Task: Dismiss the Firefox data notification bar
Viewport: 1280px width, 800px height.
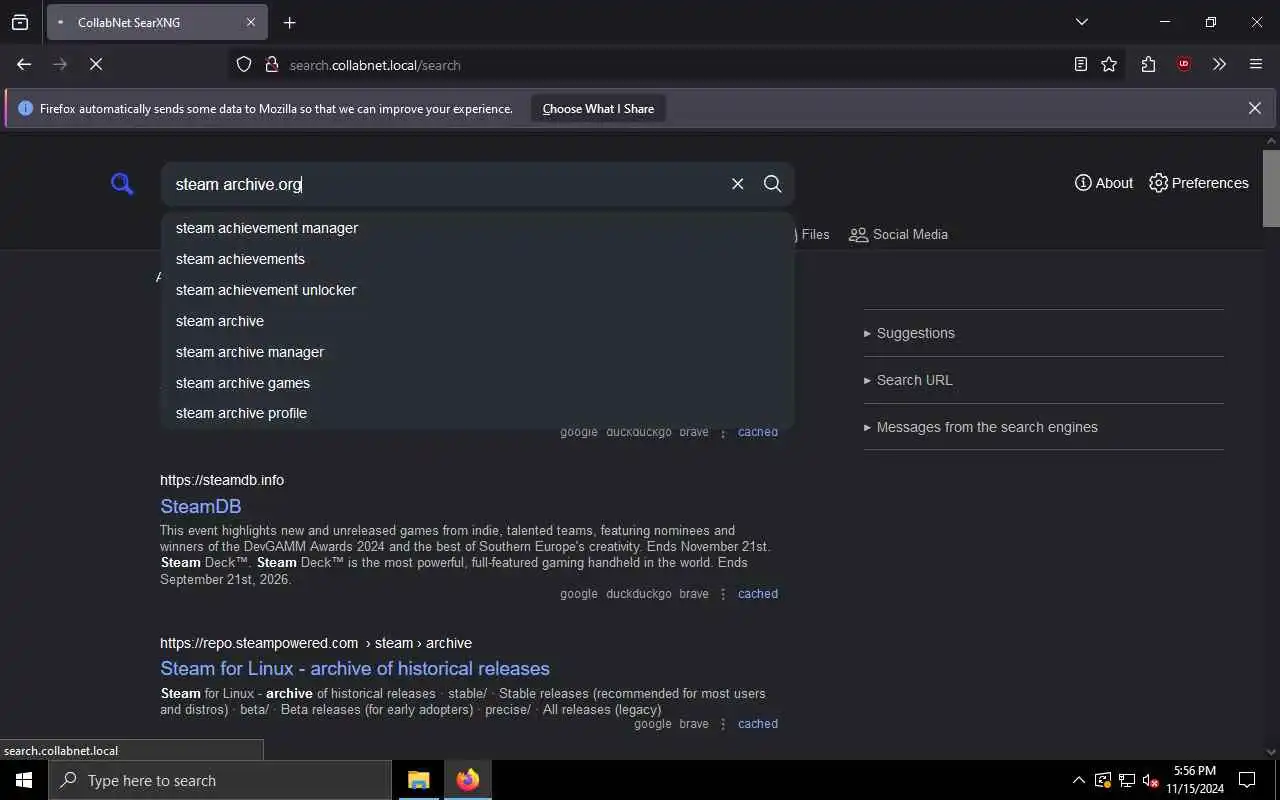Action: tap(1255, 108)
